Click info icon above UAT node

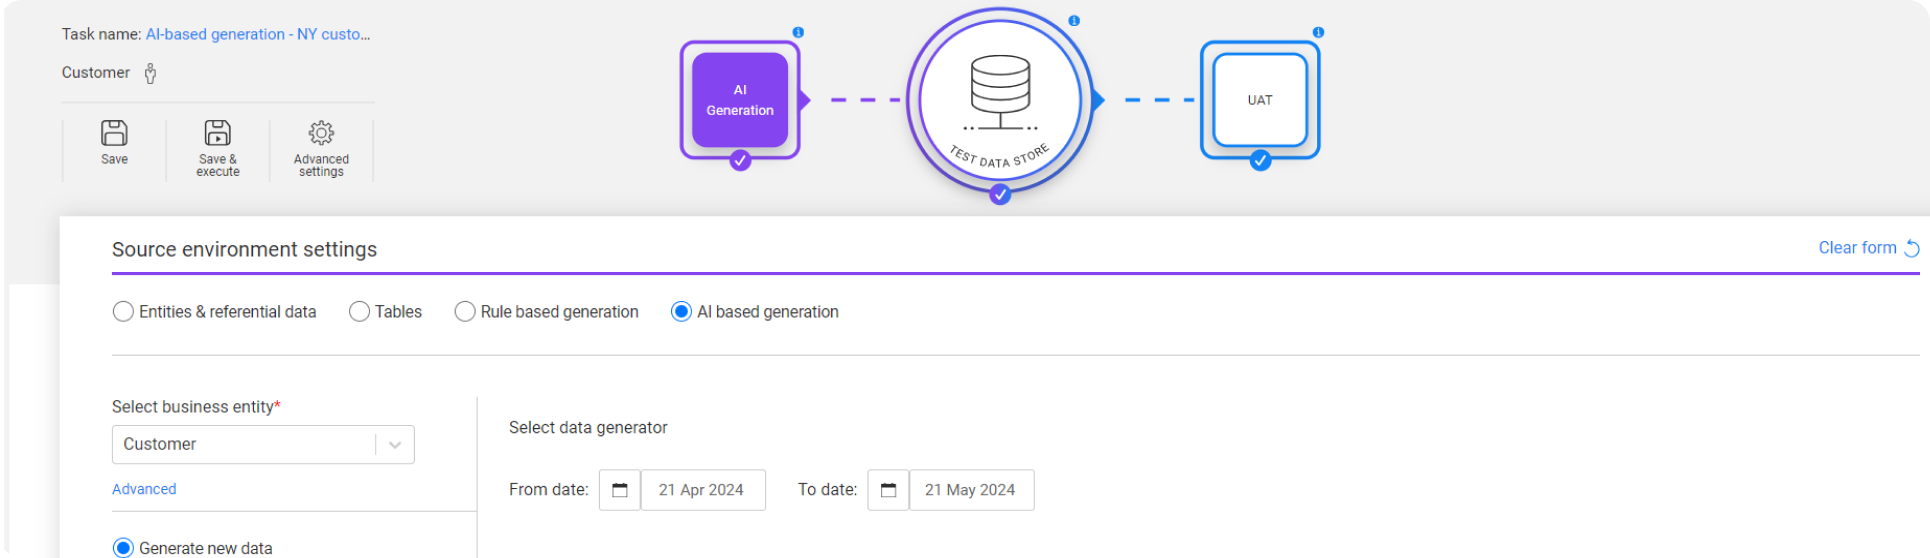(x=1318, y=32)
